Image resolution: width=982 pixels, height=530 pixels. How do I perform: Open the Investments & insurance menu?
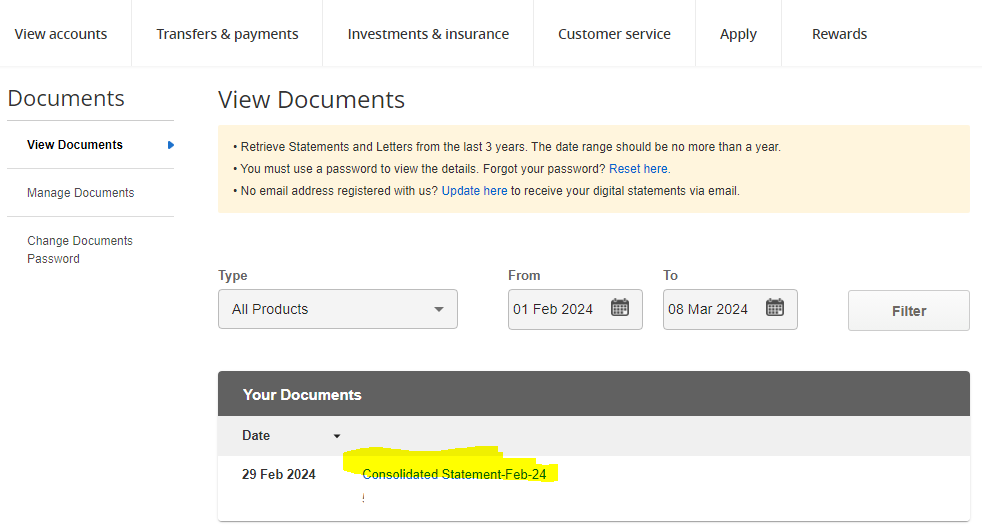coord(428,34)
